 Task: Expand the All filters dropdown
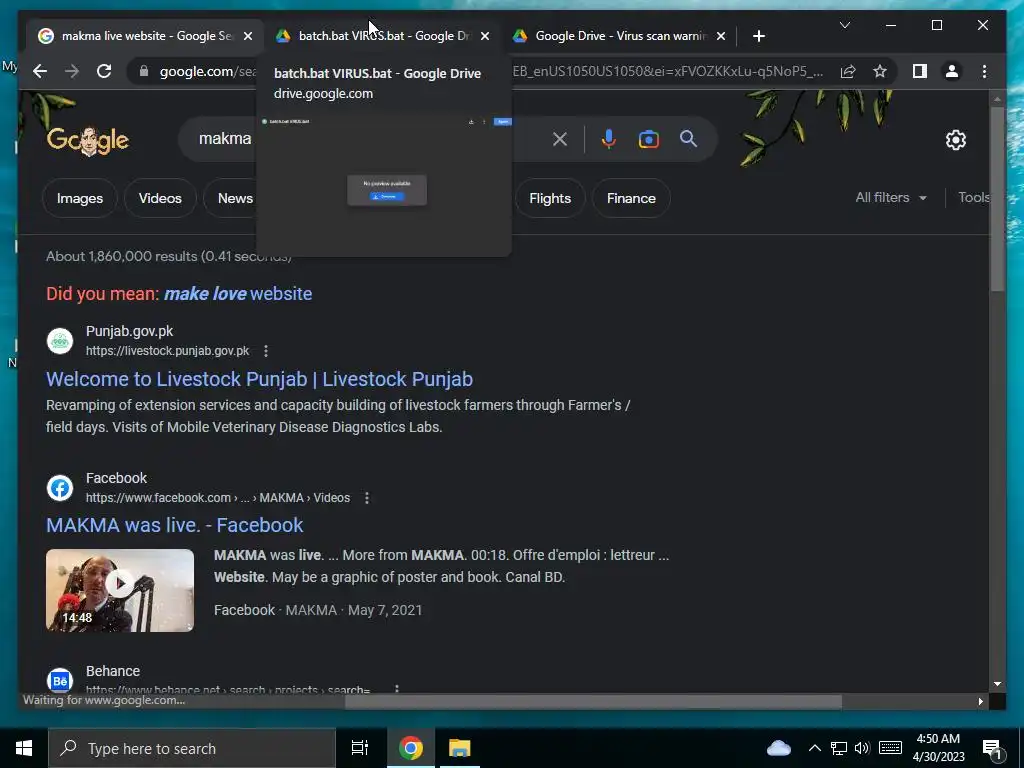click(891, 197)
